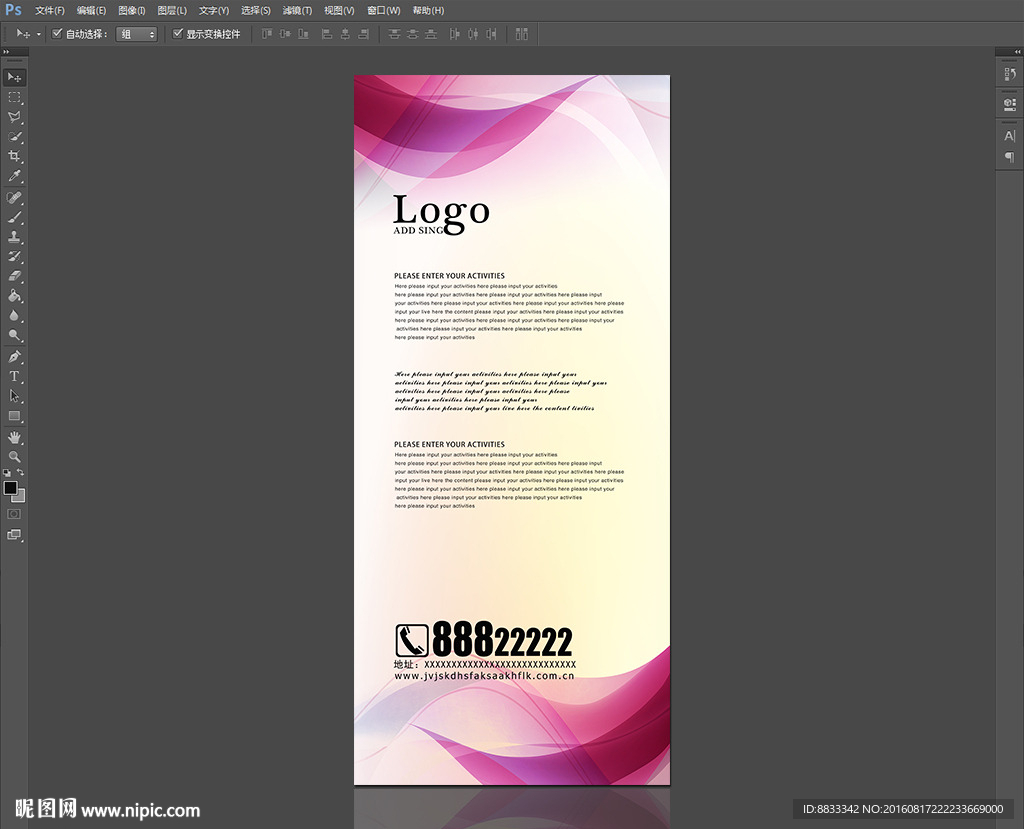Select the Path Selection tool

(14, 396)
